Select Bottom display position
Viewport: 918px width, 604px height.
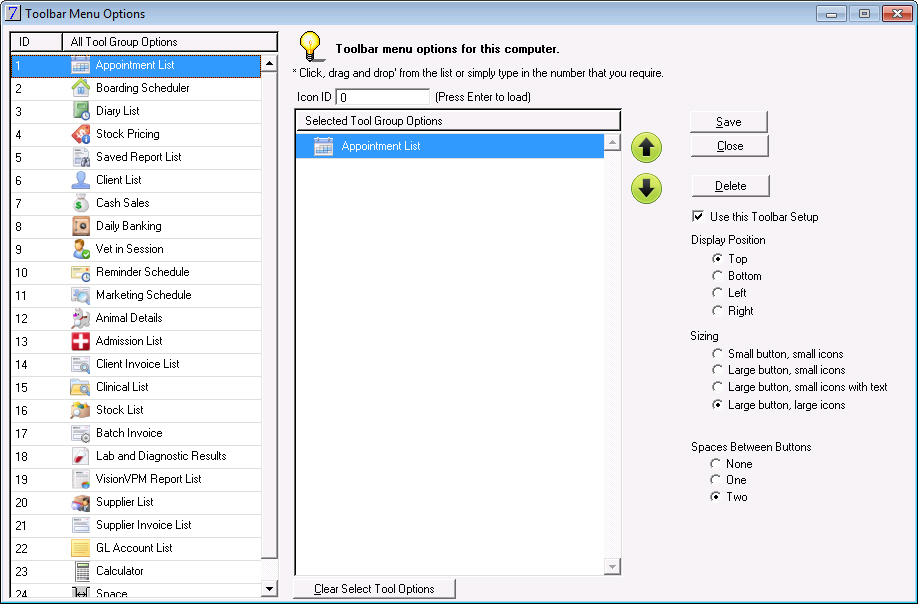[x=717, y=276]
